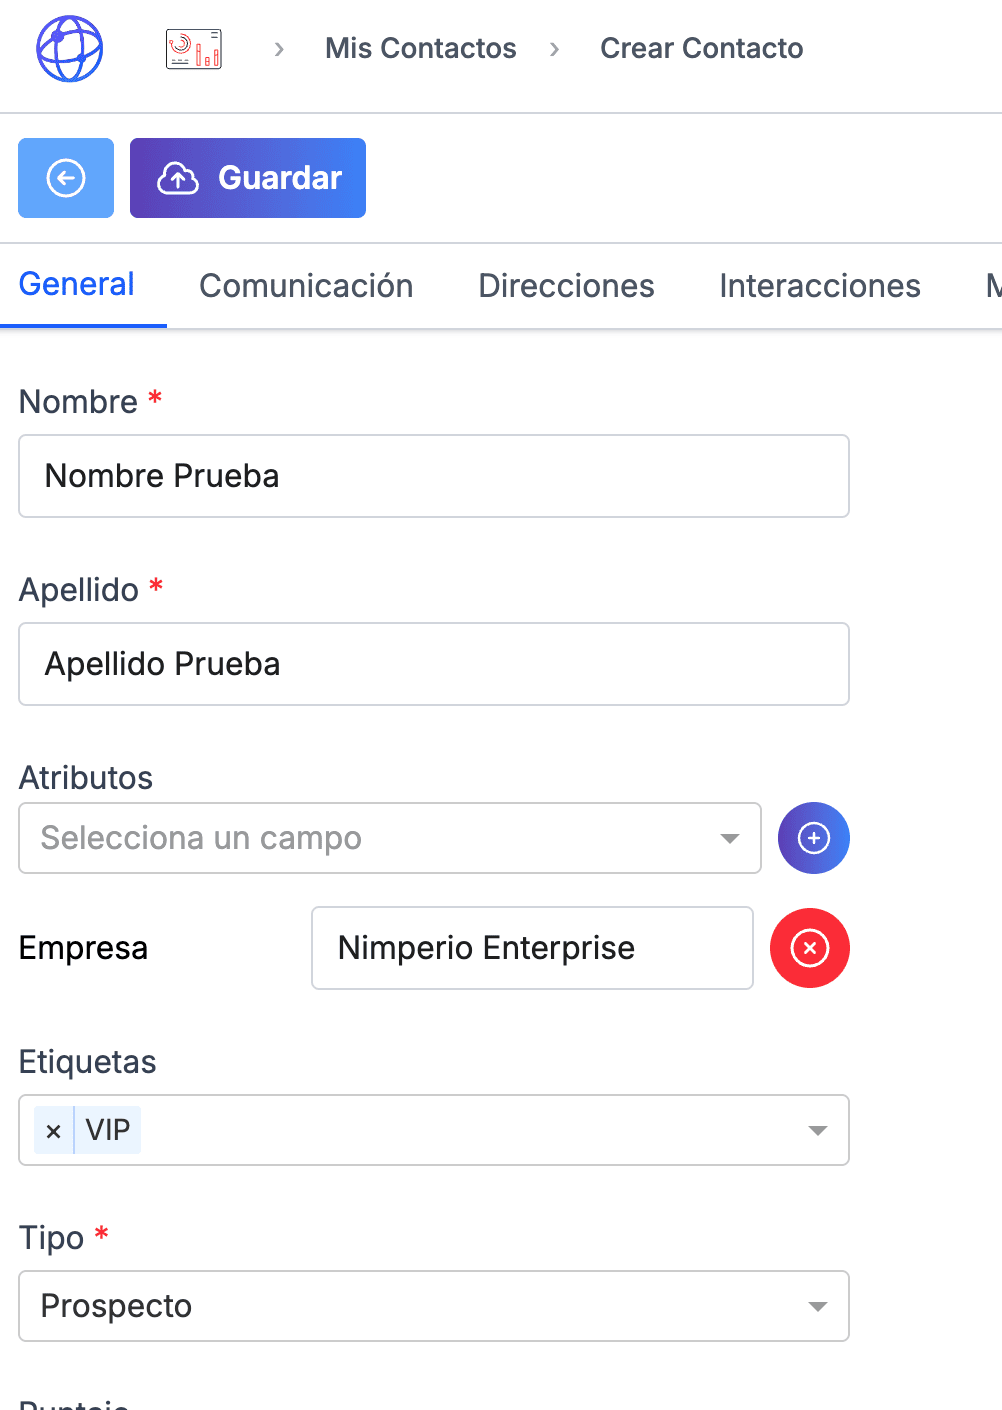
Task: Click the cloud upload icon inside Guardar
Action: [x=178, y=178]
